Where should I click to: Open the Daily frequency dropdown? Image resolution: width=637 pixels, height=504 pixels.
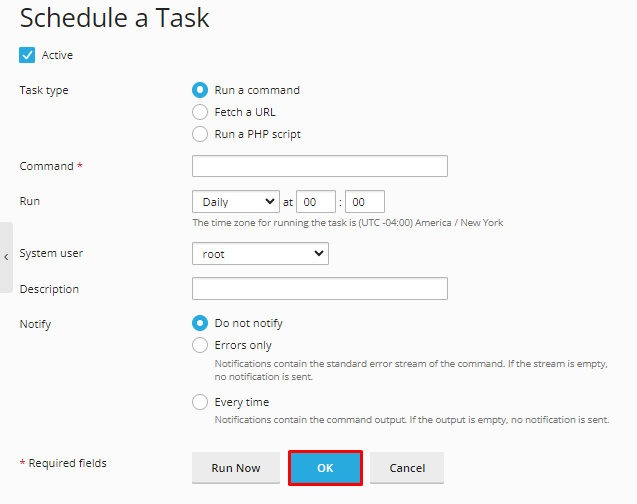pyautogui.click(x=235, y=202)
